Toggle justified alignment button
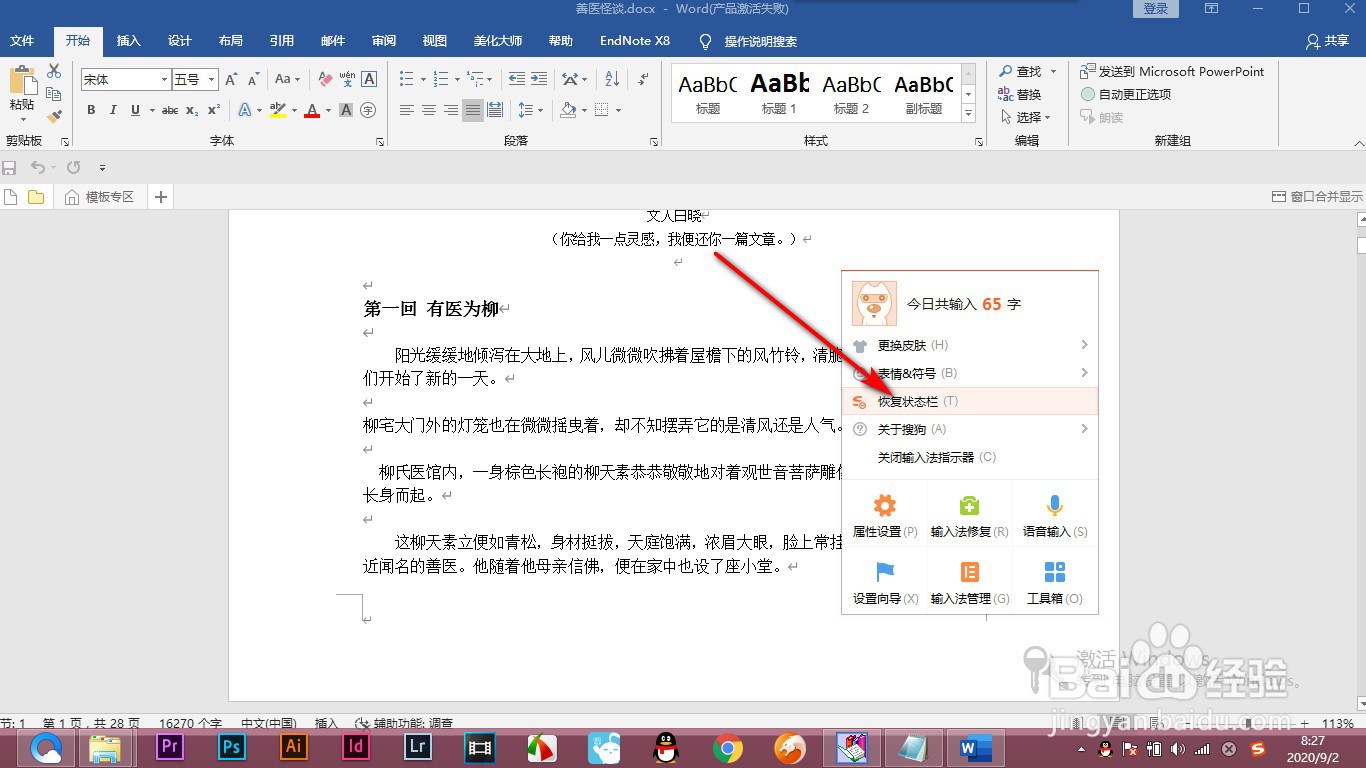 coord(473,110)
